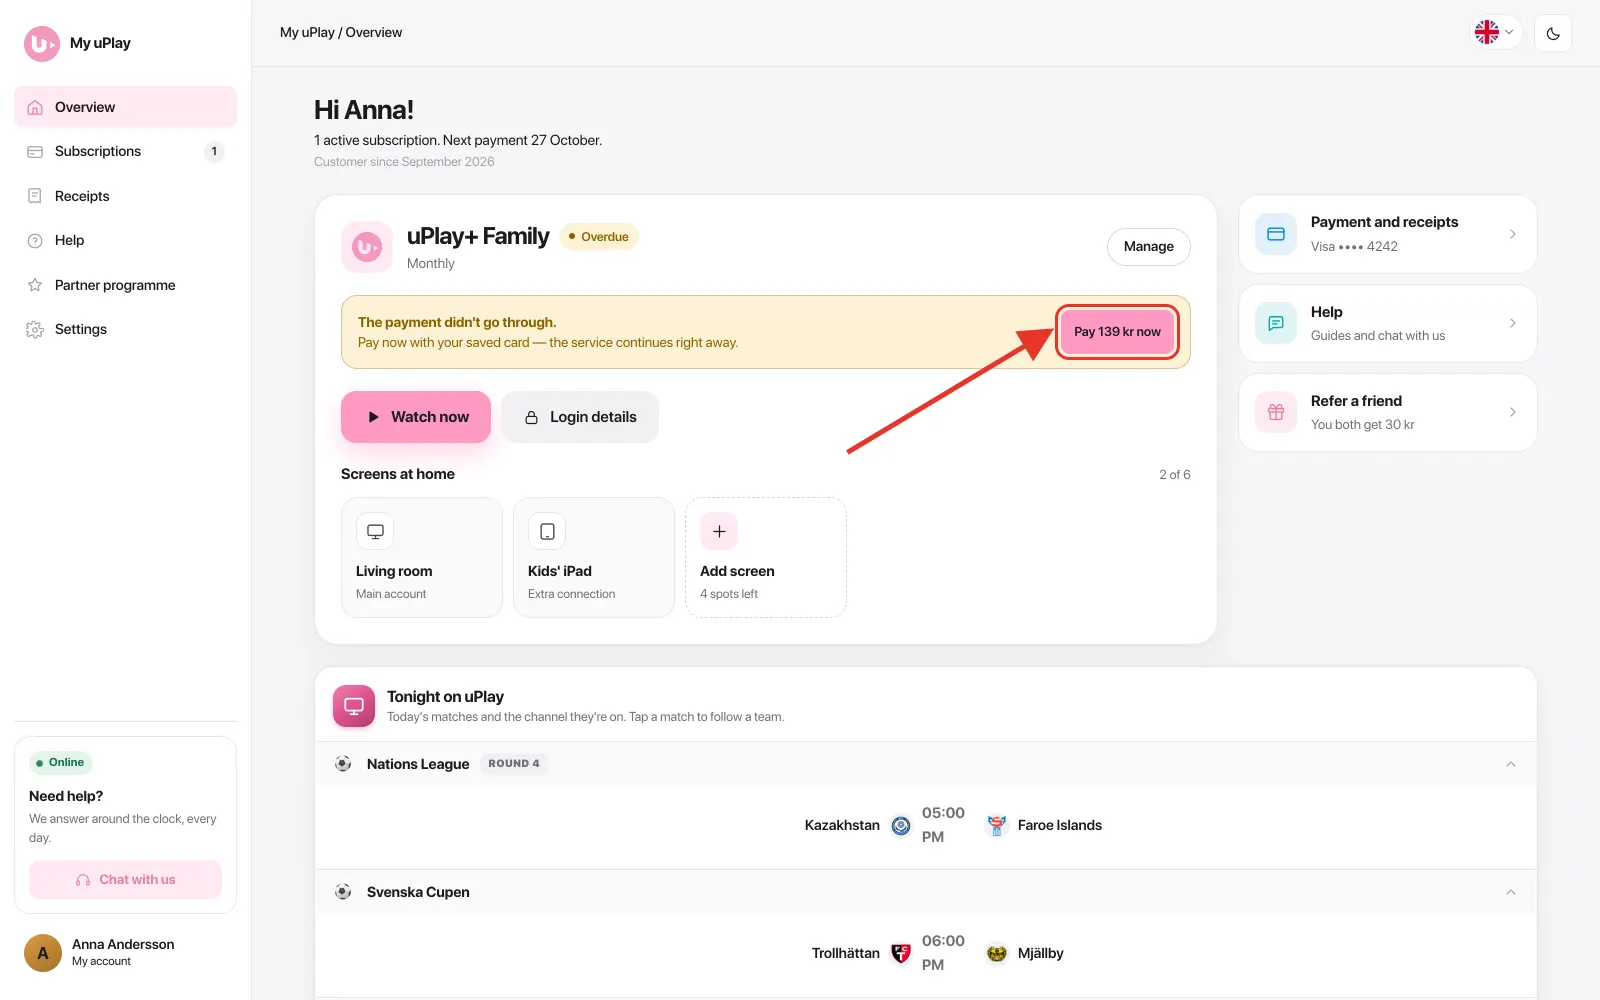Collapse the Nations League section

click(1511, 764)
